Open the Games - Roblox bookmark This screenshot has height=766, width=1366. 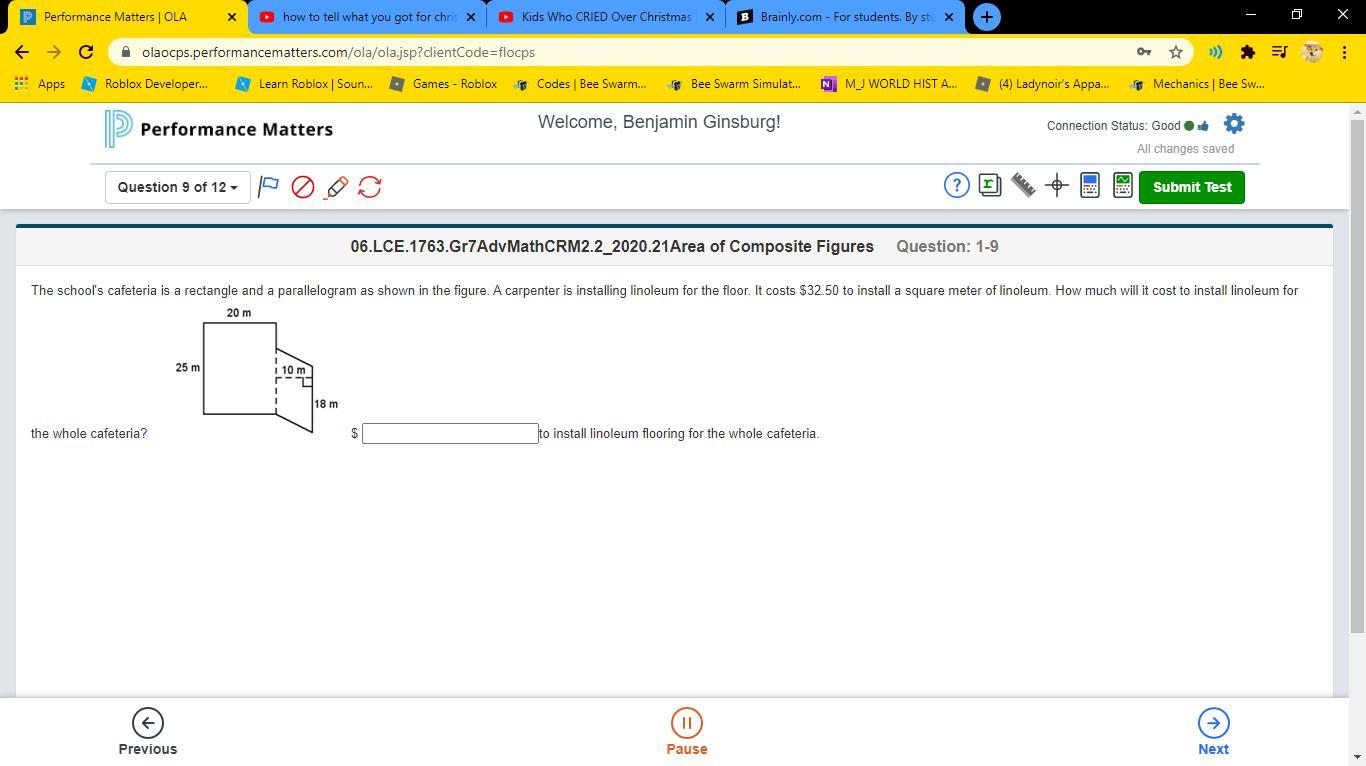tap(443, 84)
